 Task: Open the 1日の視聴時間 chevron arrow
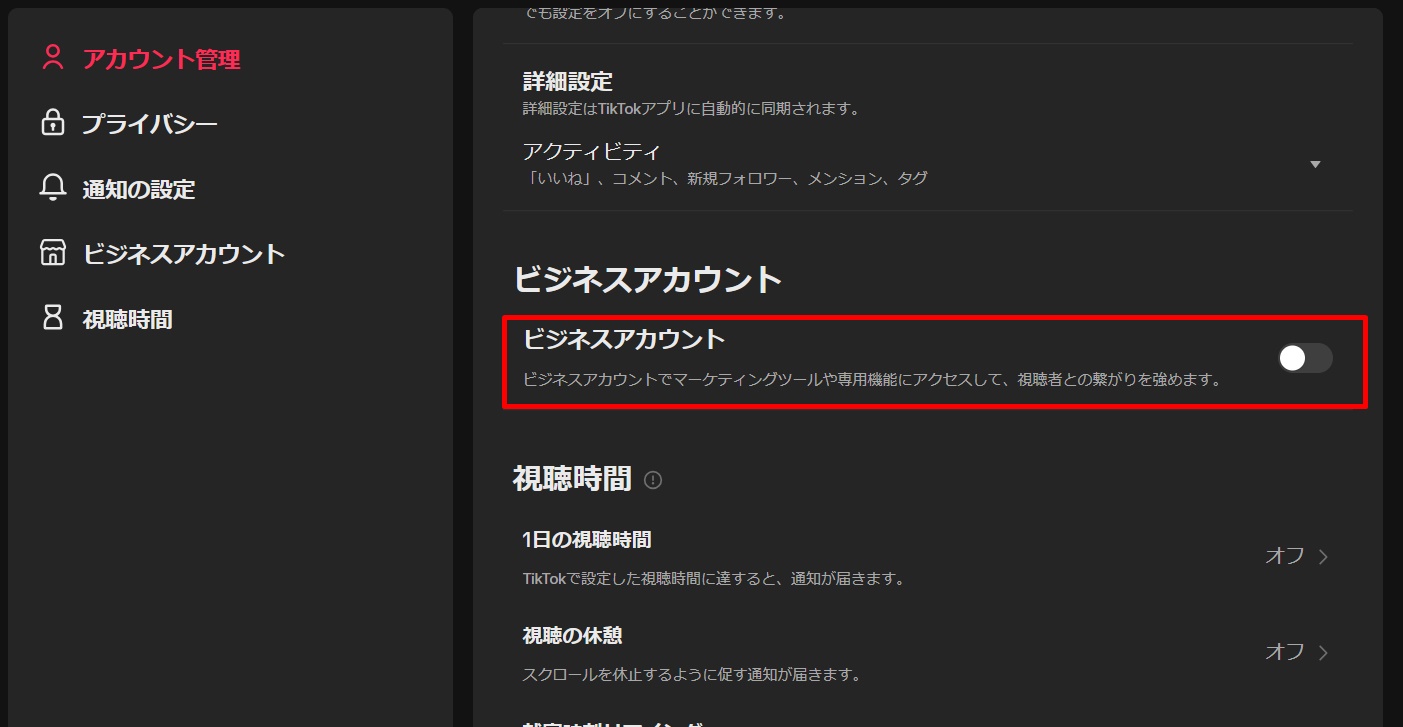click(1323, 557)
